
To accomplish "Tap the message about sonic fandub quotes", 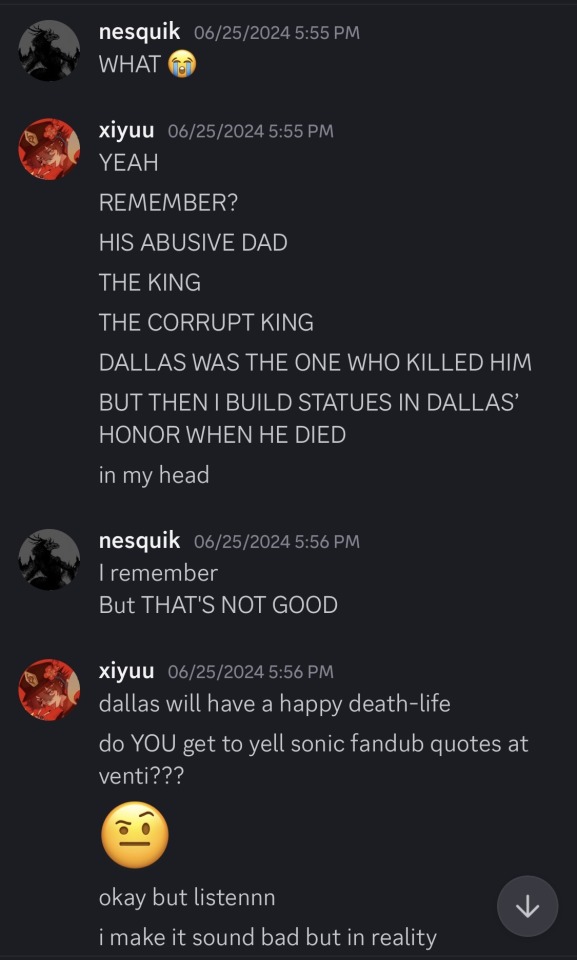I will (314, 760).
